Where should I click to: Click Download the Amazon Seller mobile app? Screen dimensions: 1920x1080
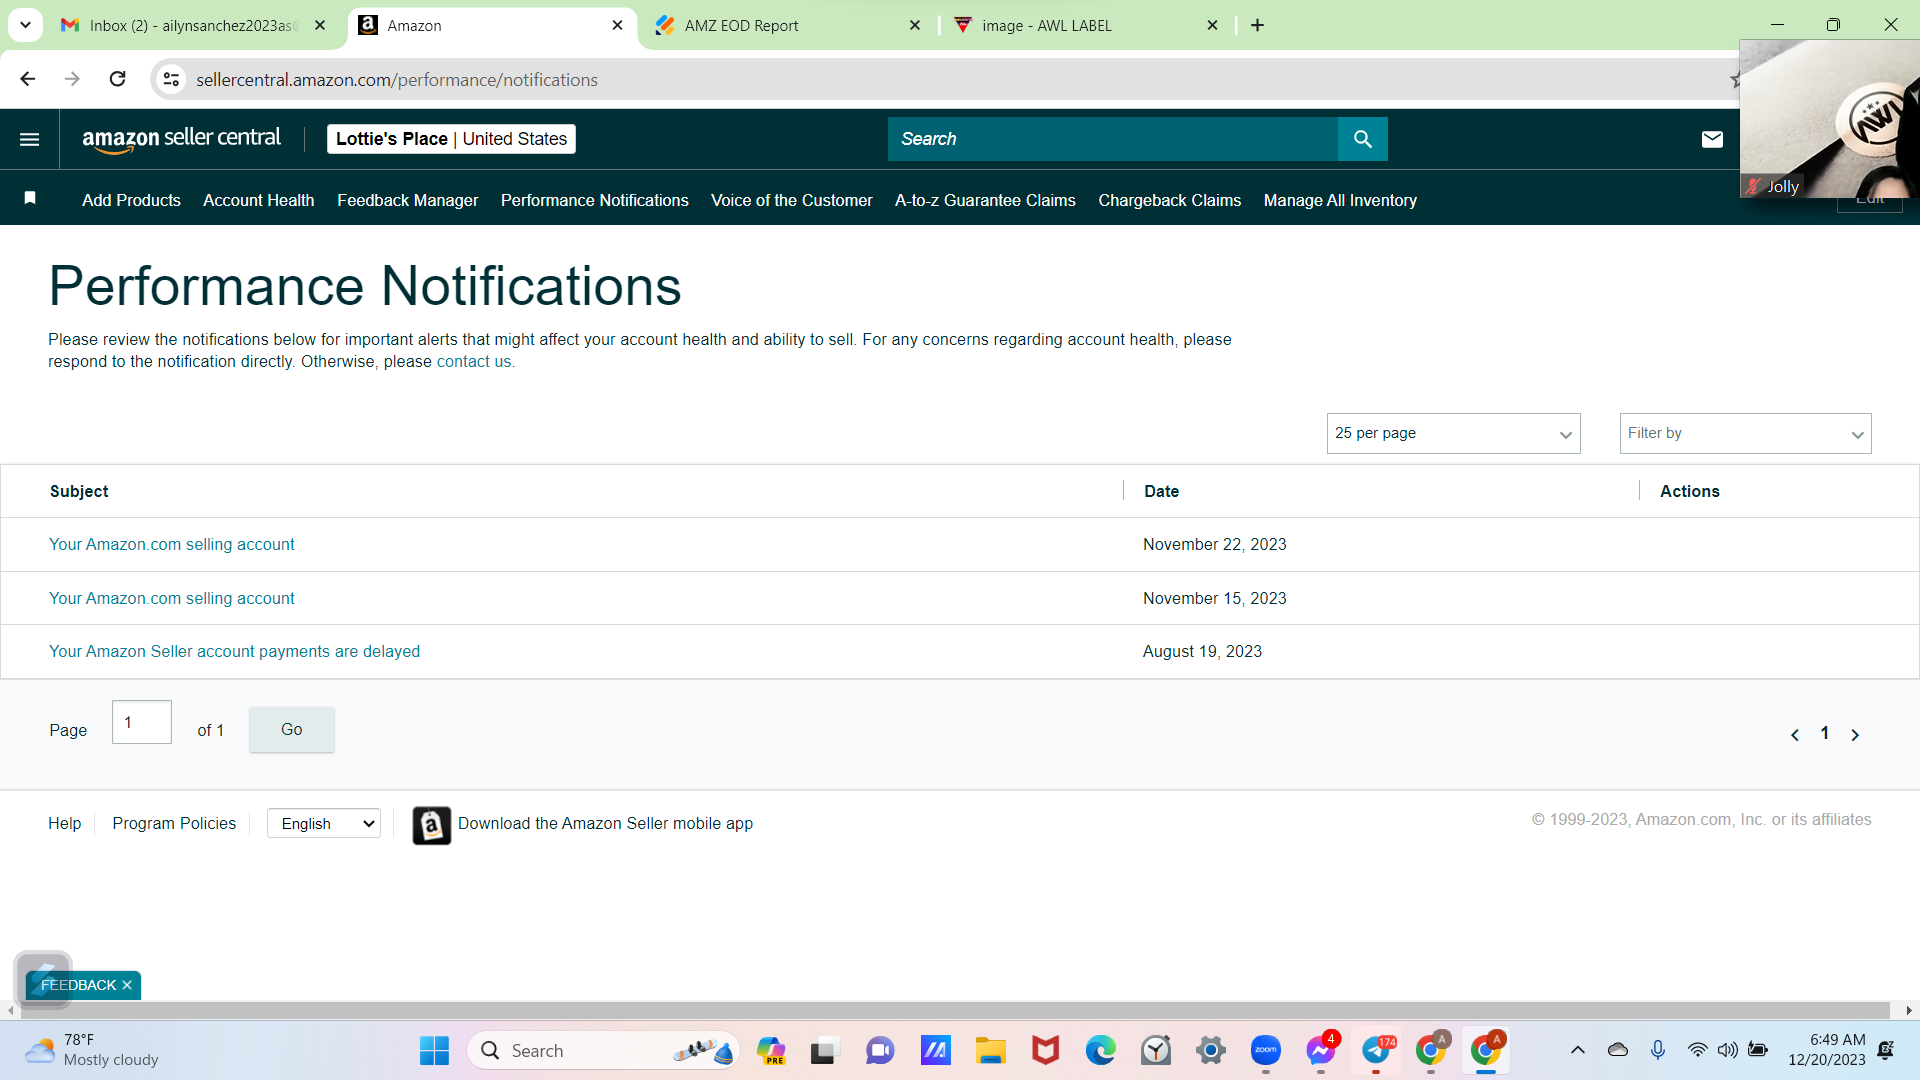tap(605, 823)
